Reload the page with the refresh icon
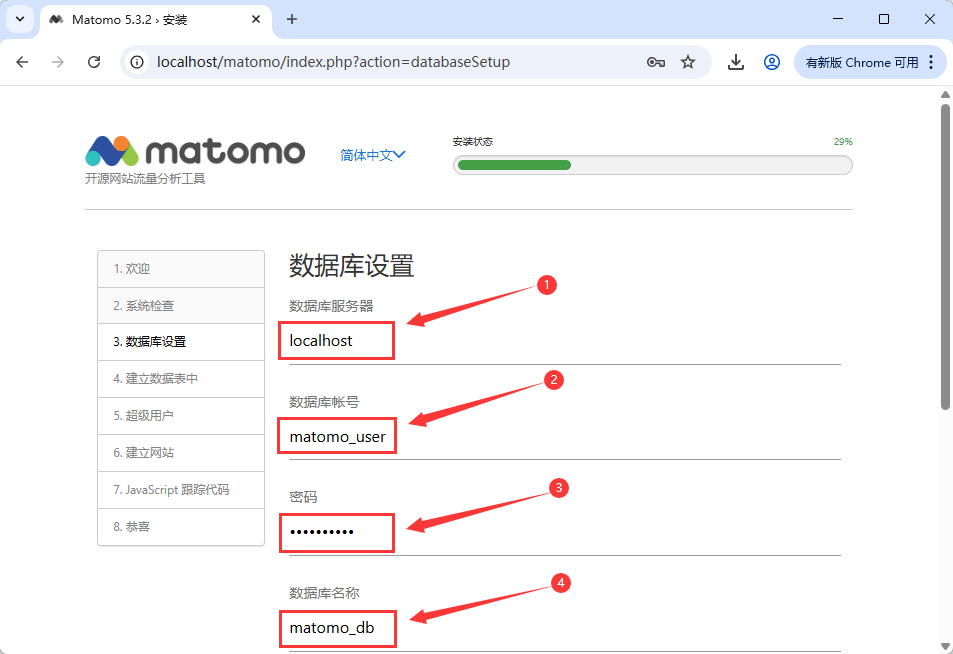The width and height of the screenshot is (953, 654). pyautogui.click(x=94, y=62)
